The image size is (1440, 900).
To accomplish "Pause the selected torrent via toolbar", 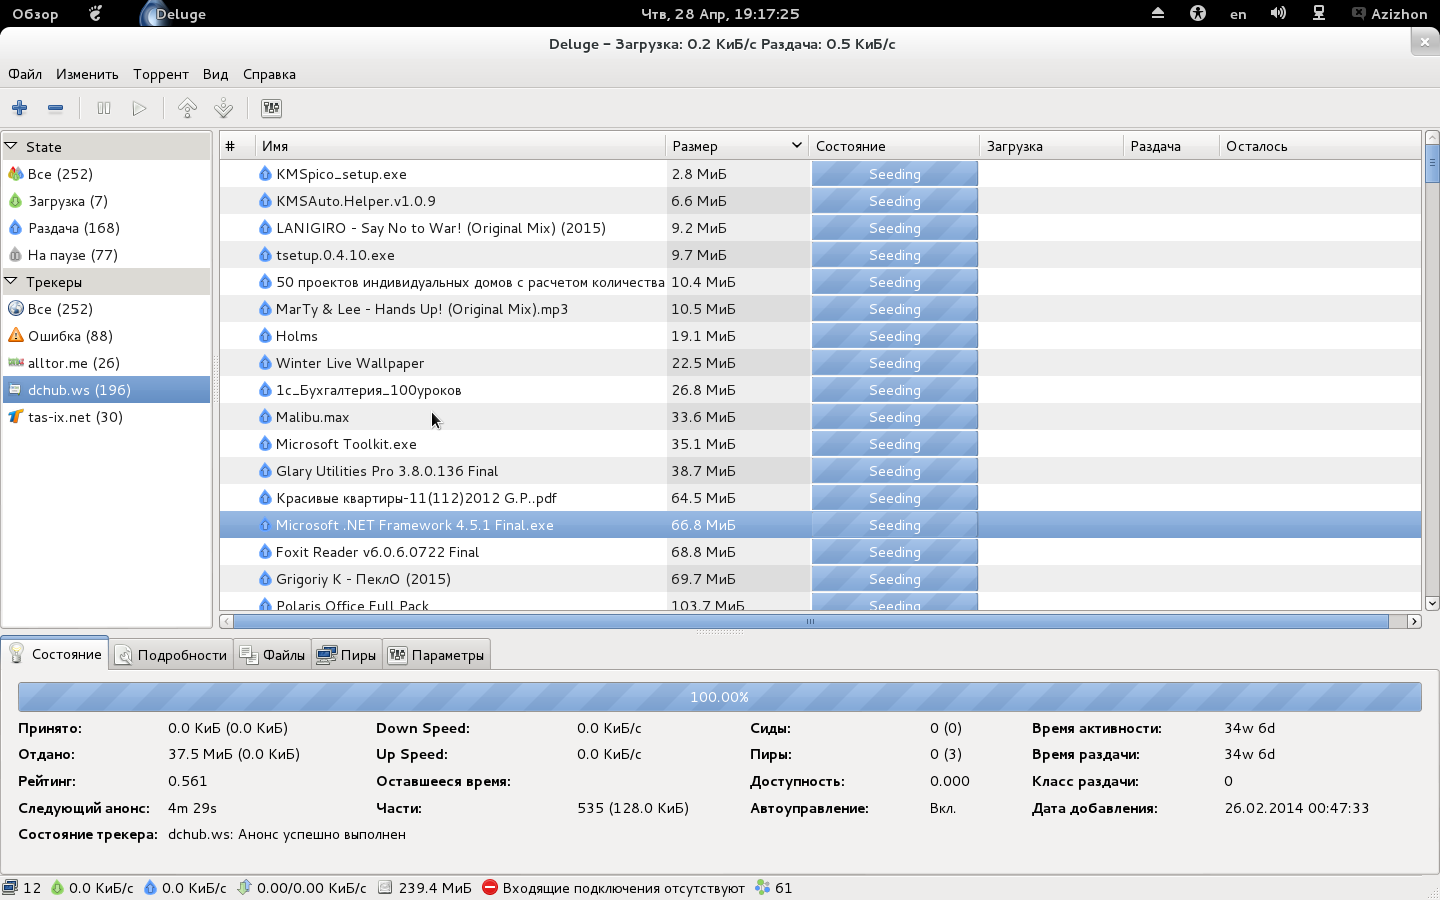I will 104,108.
